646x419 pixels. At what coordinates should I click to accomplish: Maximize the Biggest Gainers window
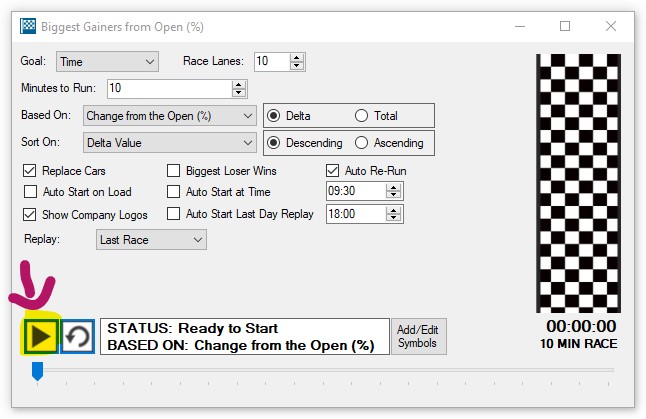pos(565,26)
